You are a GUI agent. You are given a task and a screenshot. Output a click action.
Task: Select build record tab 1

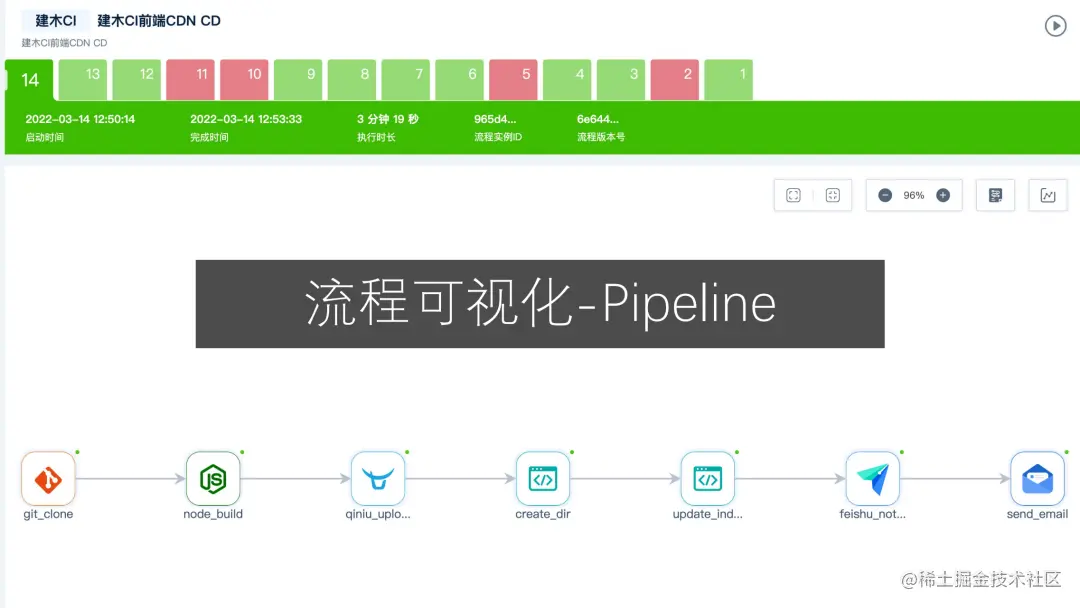coord(728,80)
